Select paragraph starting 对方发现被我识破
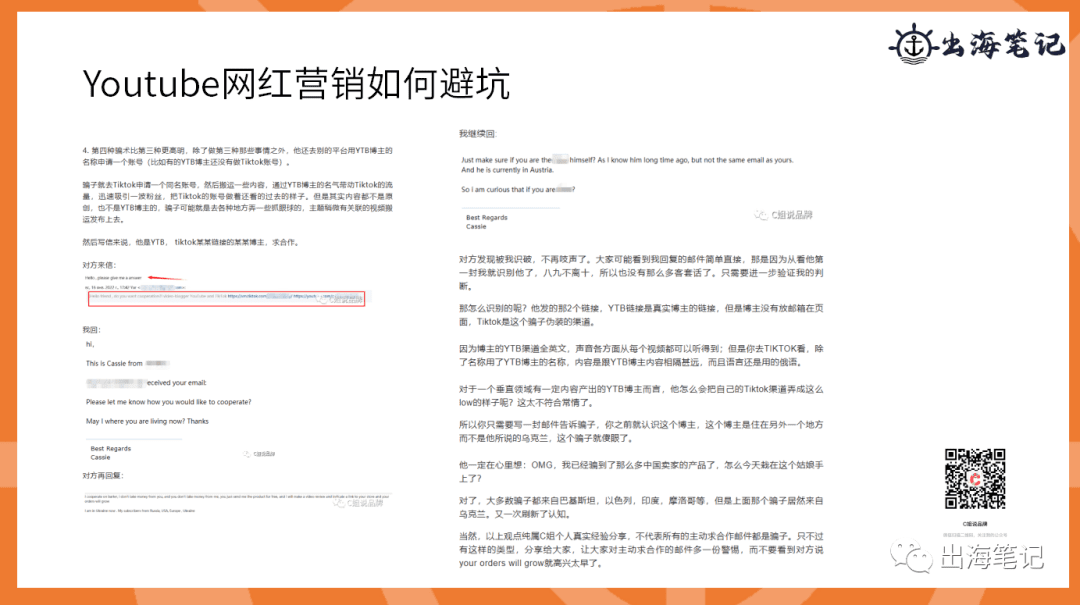 (641, 272)
